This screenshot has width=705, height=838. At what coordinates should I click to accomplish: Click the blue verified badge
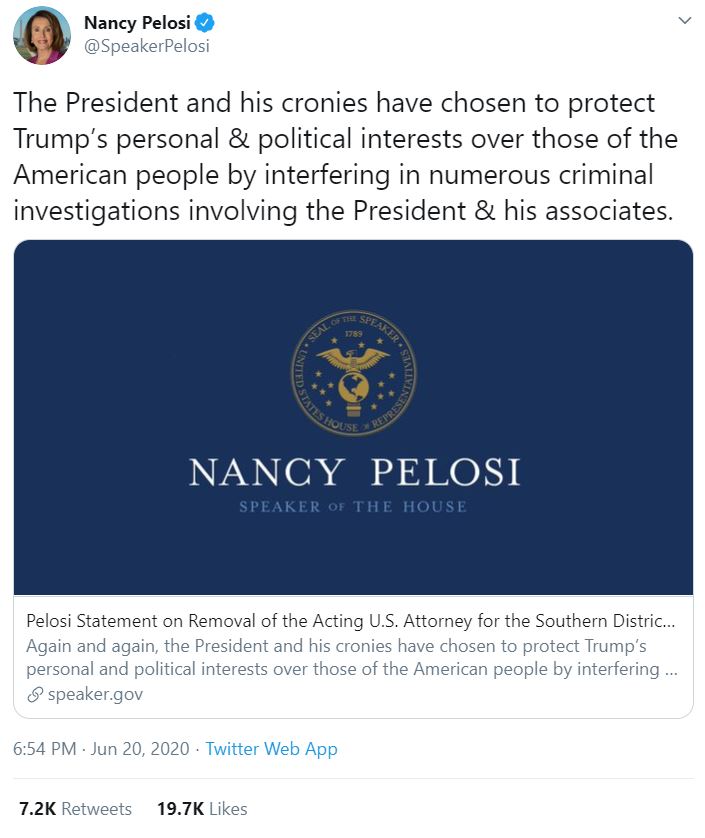pos(205,23)
